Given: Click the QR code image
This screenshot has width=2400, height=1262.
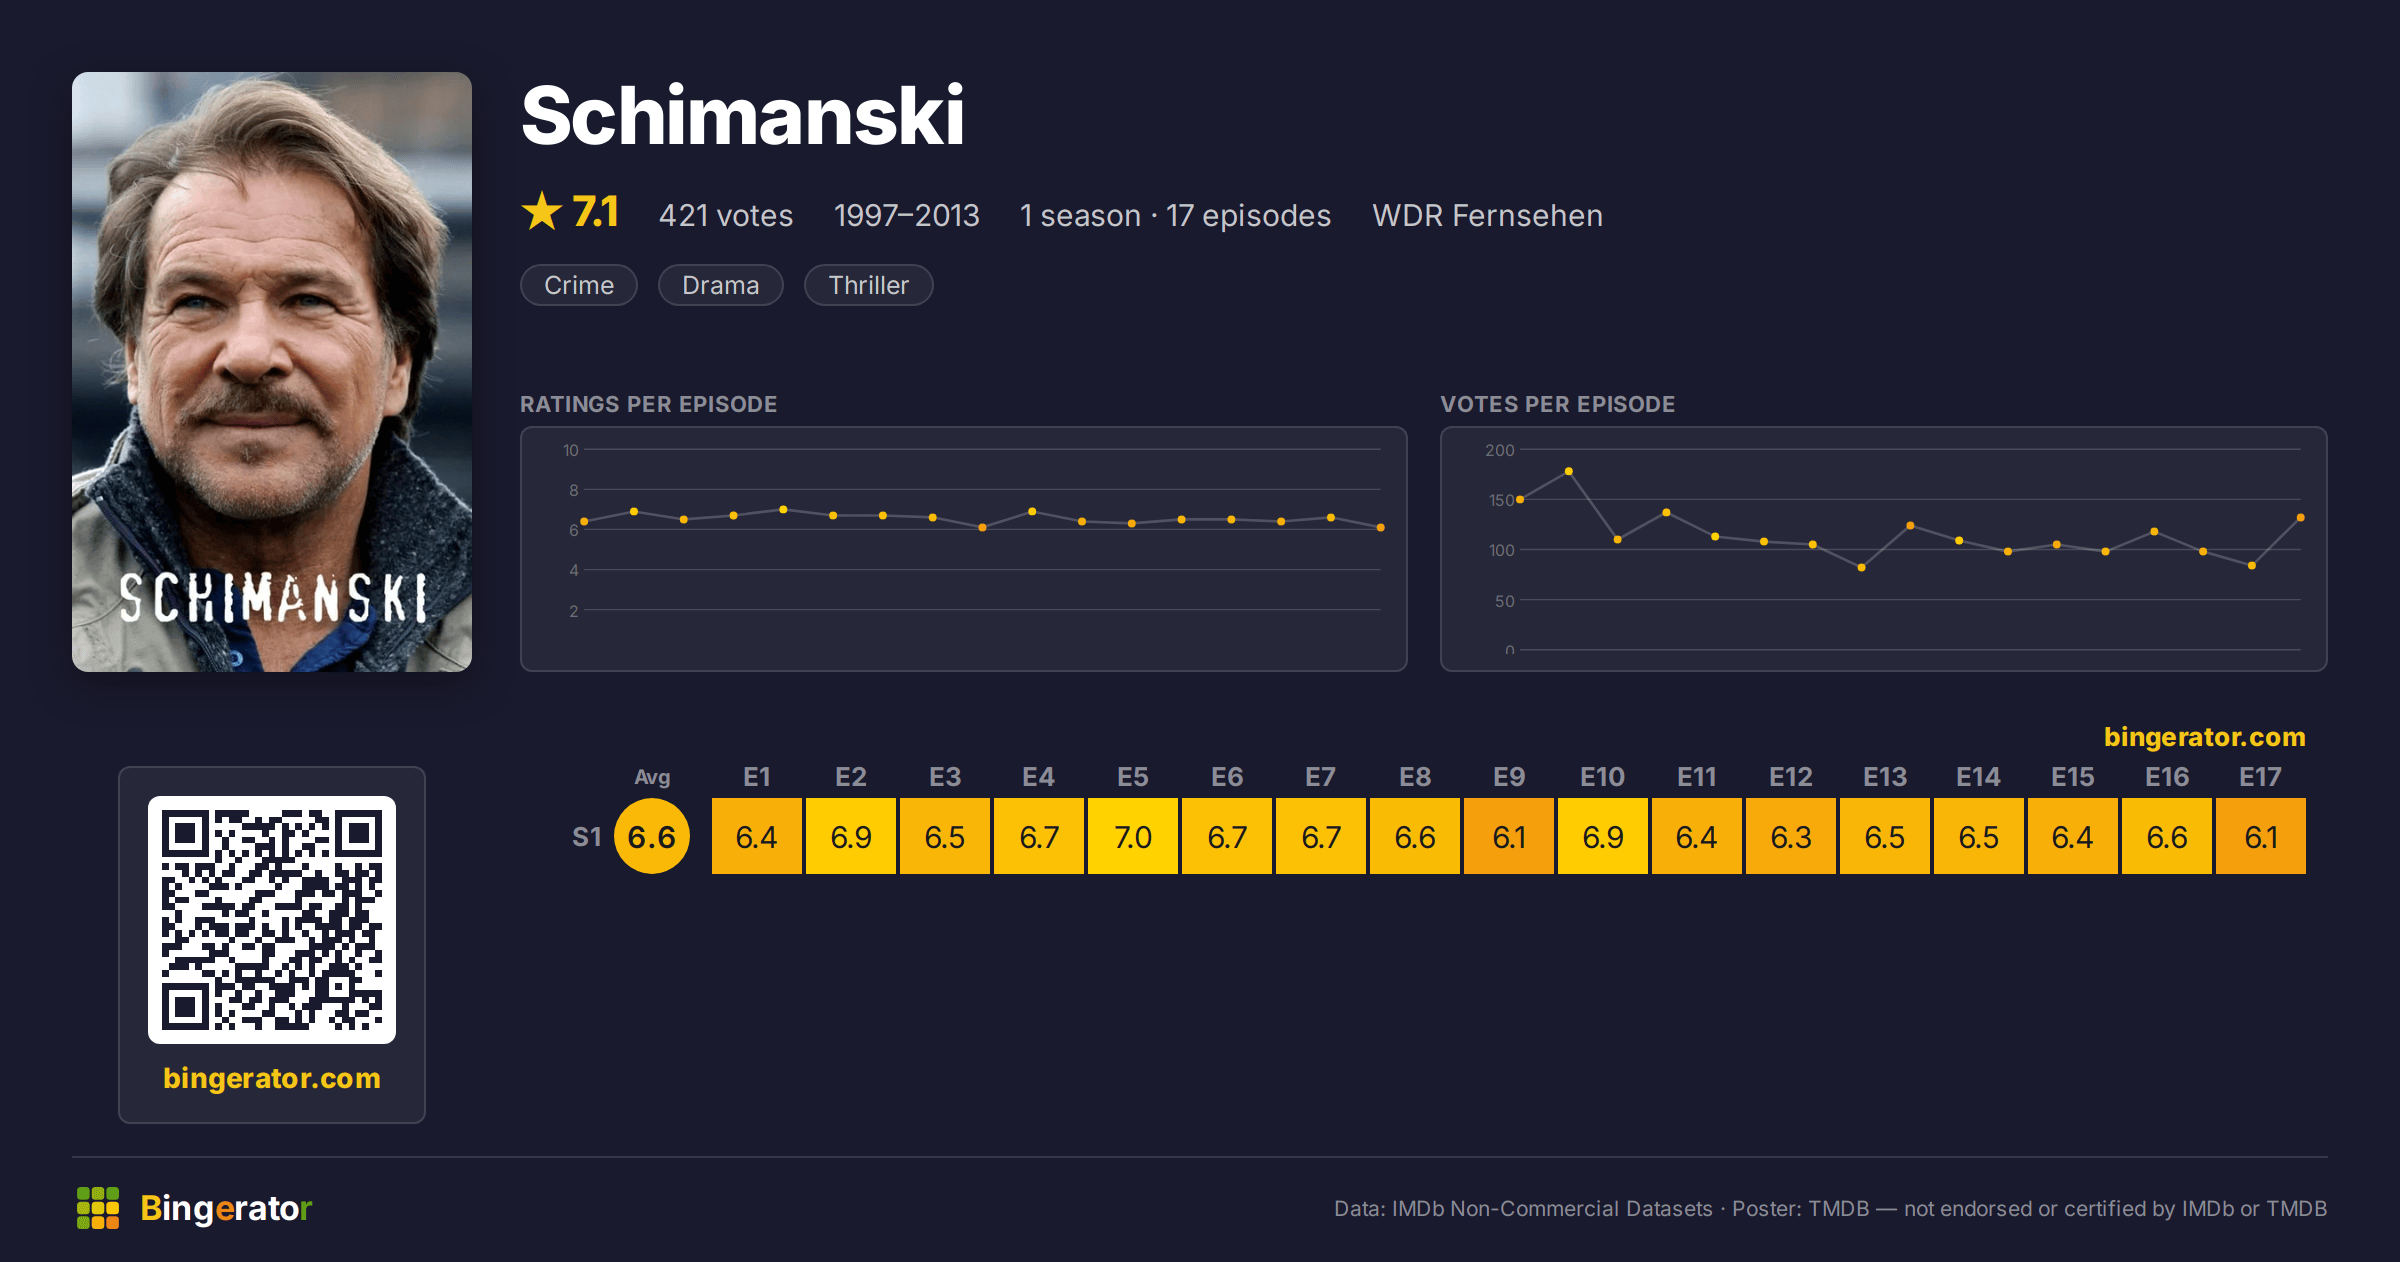Looking at the screenshot, I should click(x=272, y=920).
